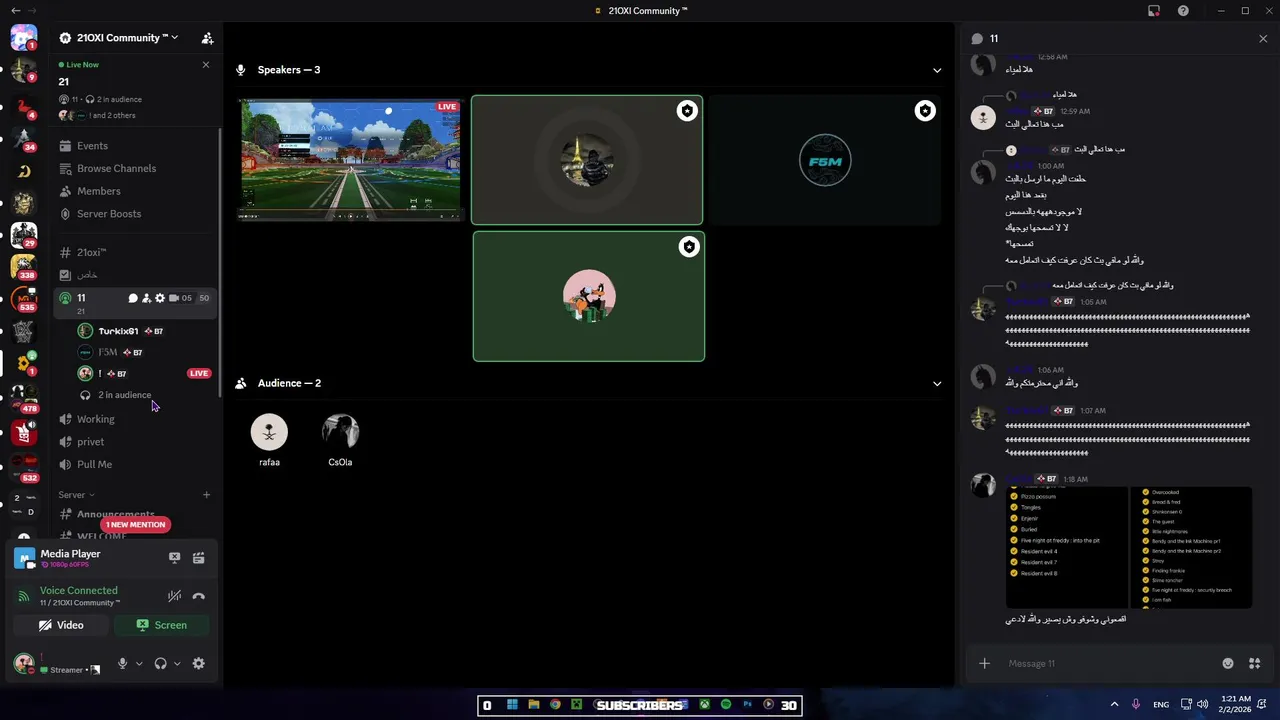
Task: Add a channel to Server category
Action: 206,495
